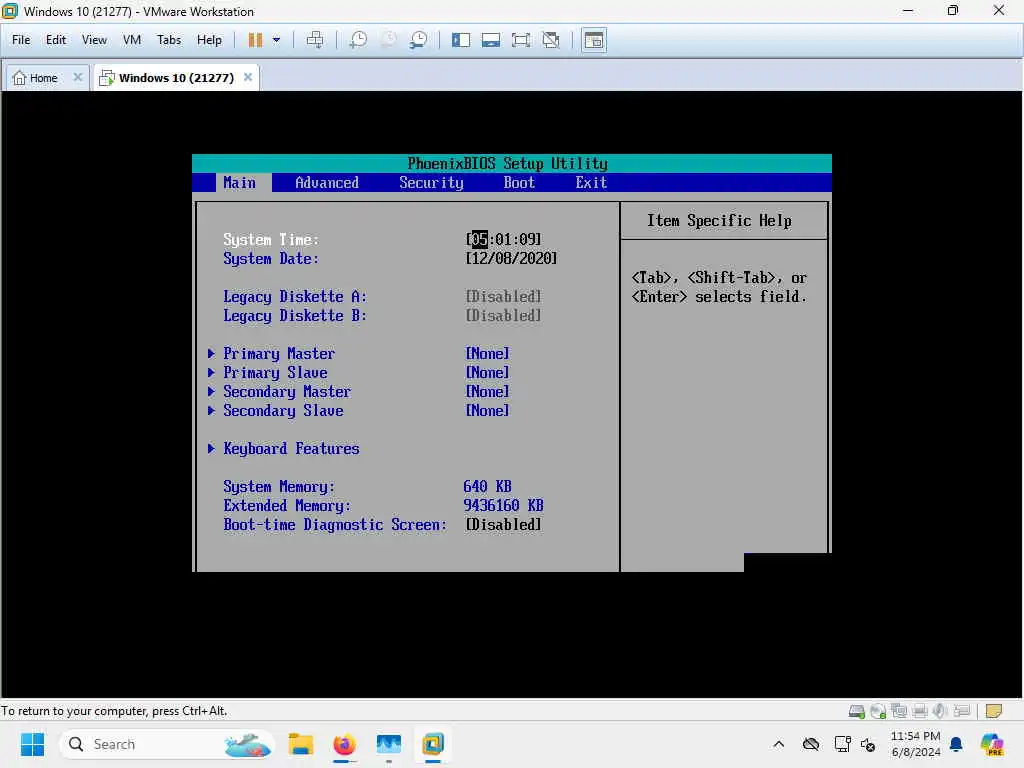The height and width of the screenshot is (768, 1024).
Task: Click the USB controller status icon
Action: (961, 711)
